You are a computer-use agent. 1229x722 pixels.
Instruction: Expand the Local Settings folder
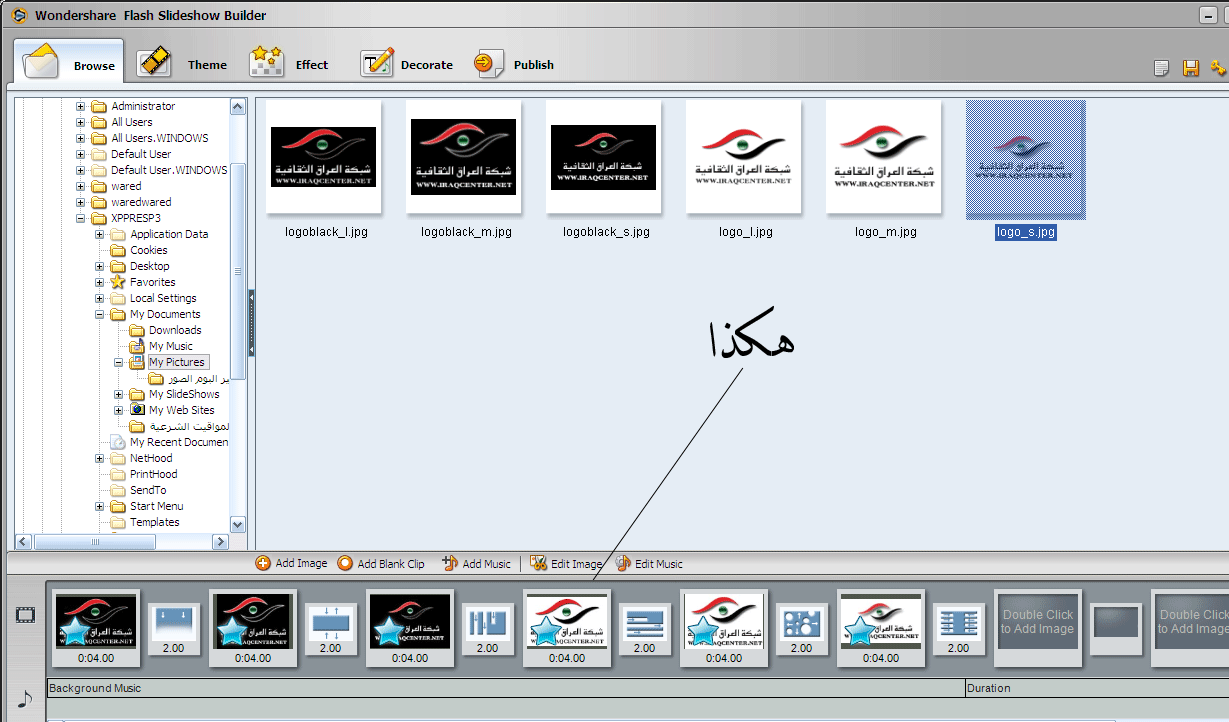[x=100, y=298]
